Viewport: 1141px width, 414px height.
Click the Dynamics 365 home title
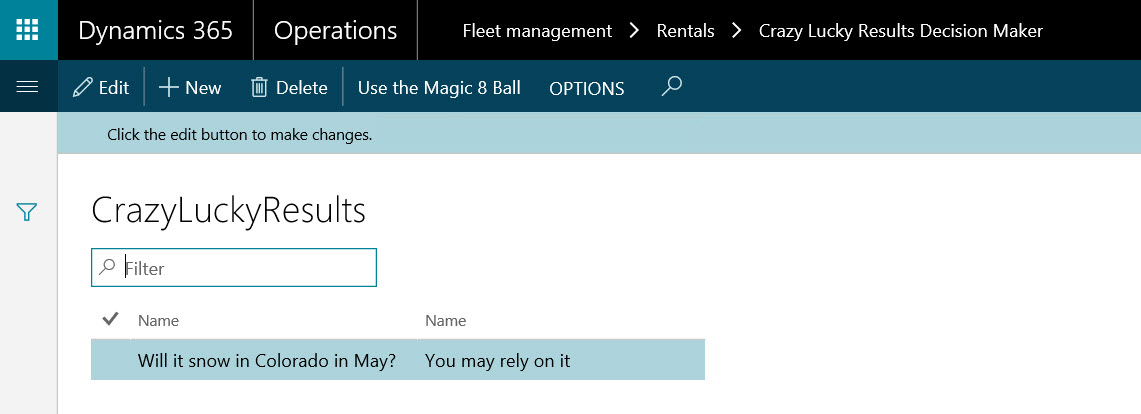155,31
